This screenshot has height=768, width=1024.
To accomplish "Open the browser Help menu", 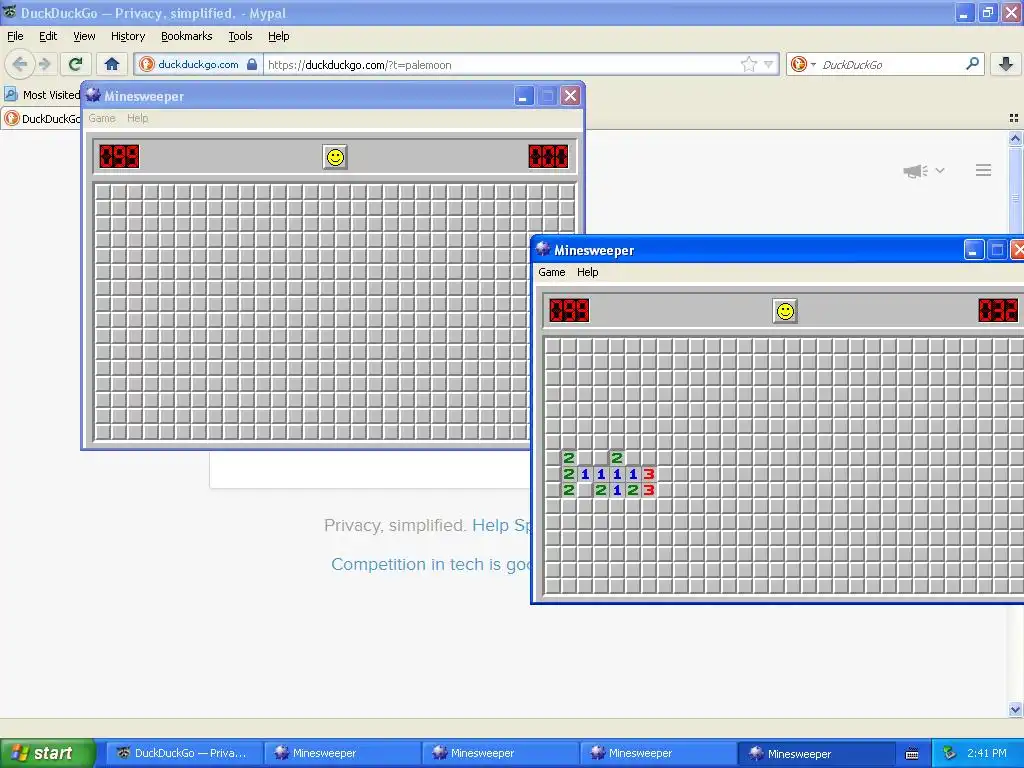I will [278, 36].
